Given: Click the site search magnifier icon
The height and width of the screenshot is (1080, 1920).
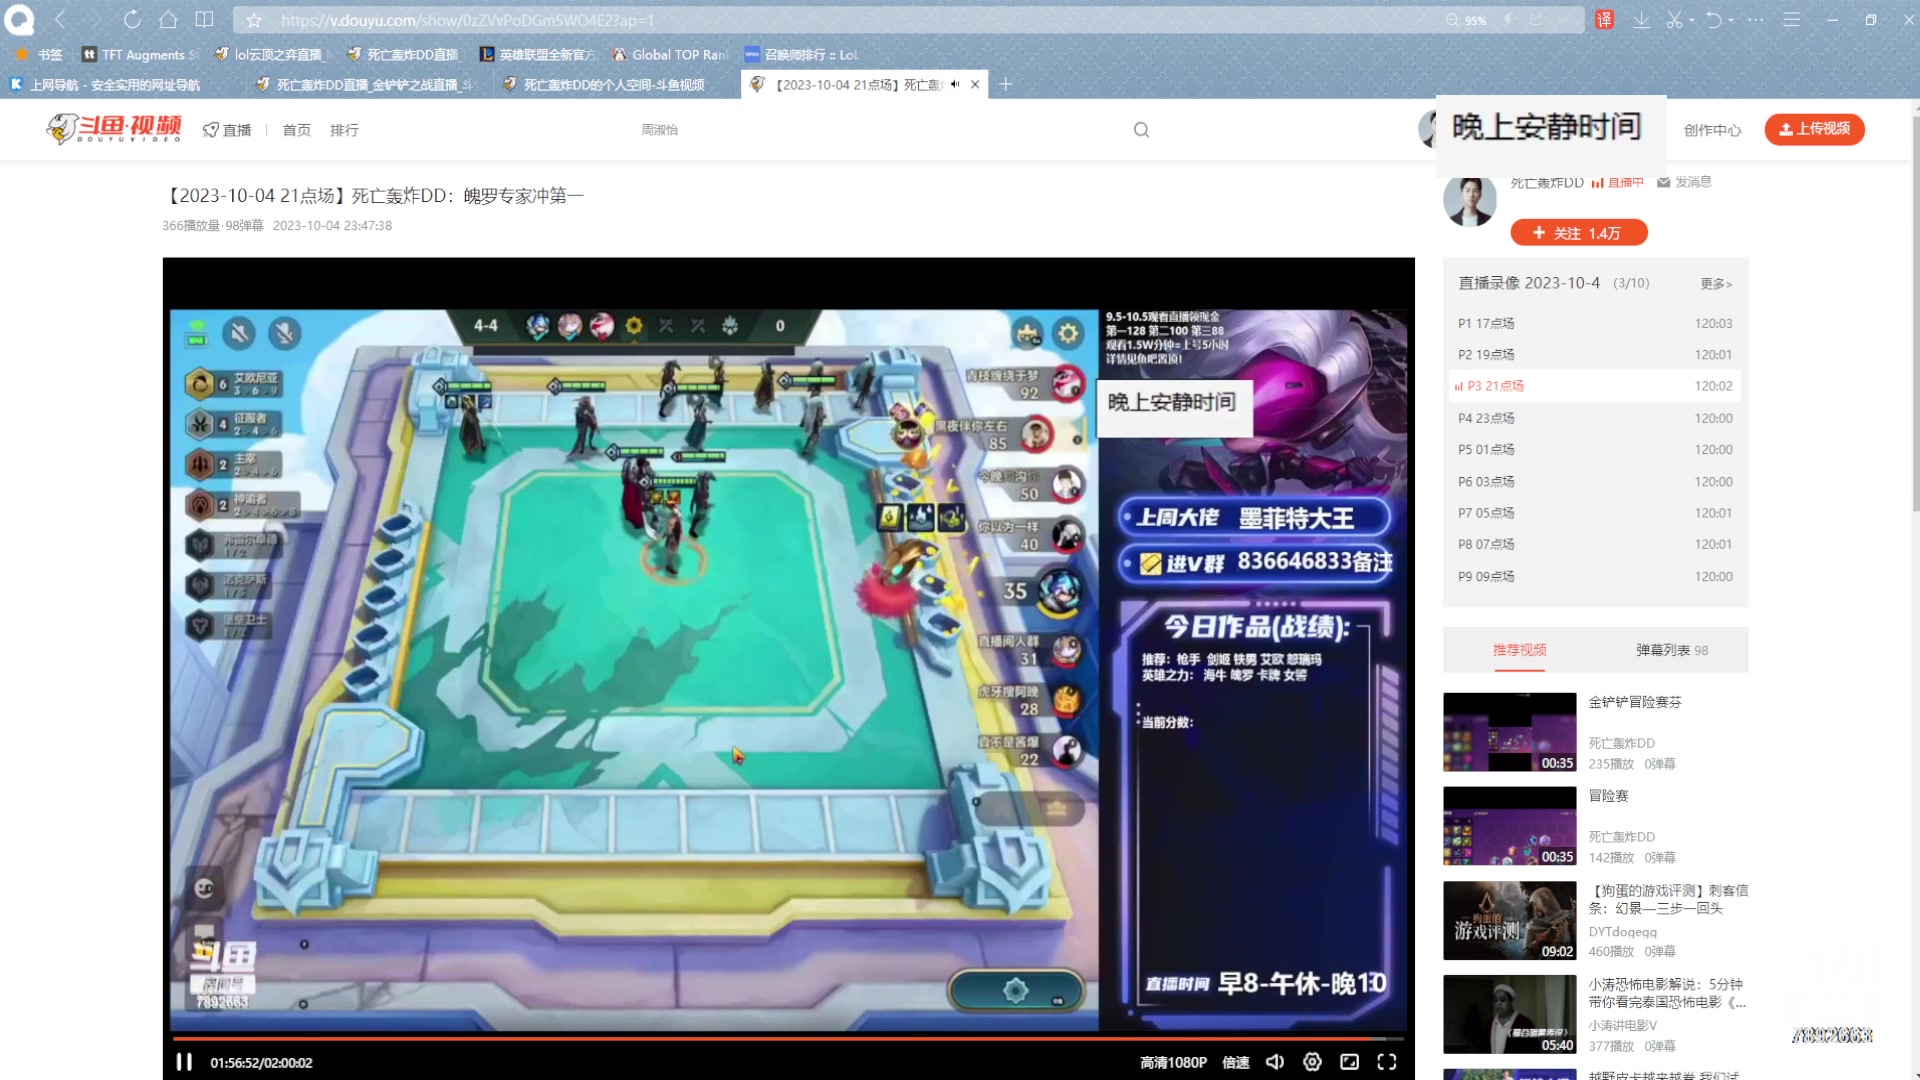Looking at the screenshot, I should pos(1141,130).
